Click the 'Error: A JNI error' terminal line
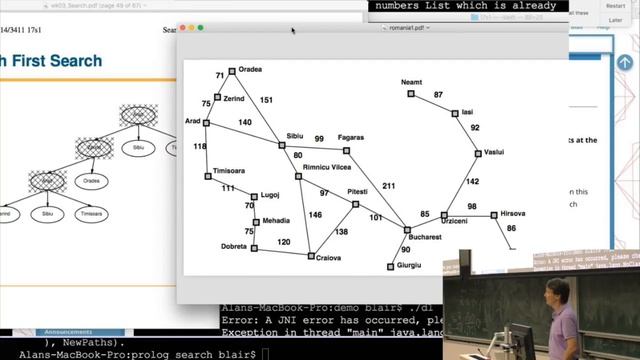 331,320
